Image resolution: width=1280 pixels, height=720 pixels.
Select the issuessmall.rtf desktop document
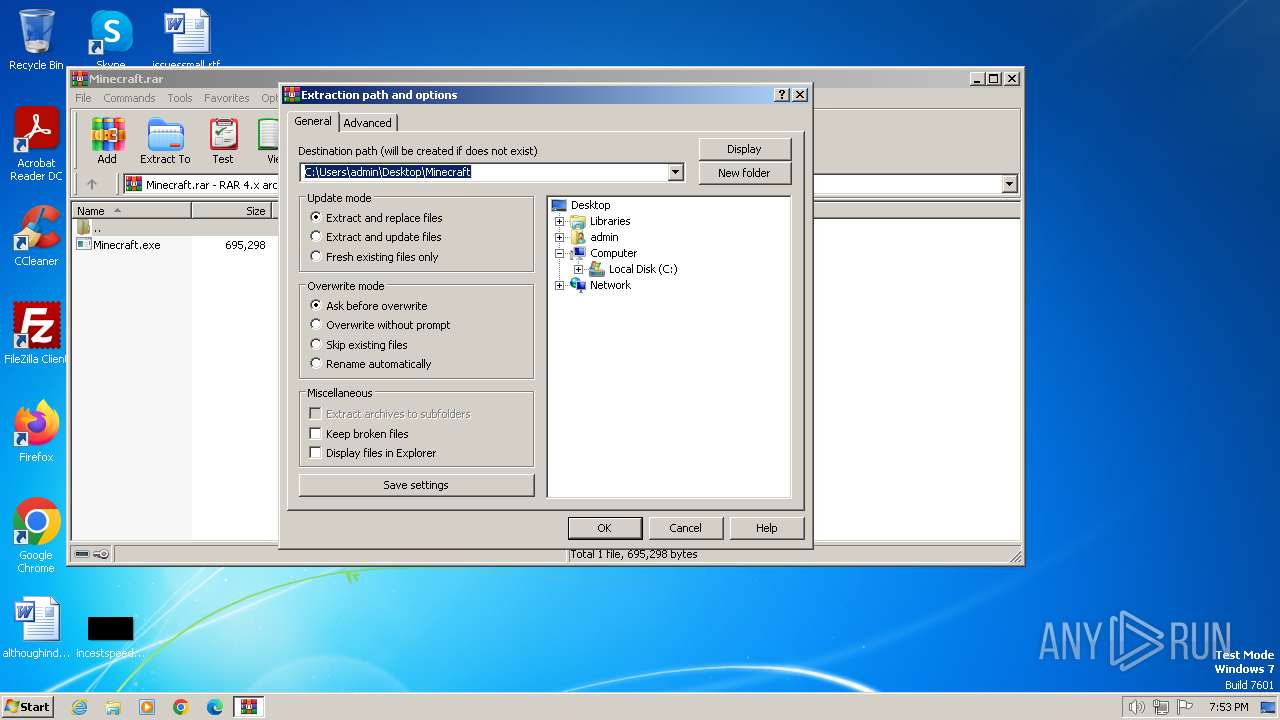[x=186, y=39]
